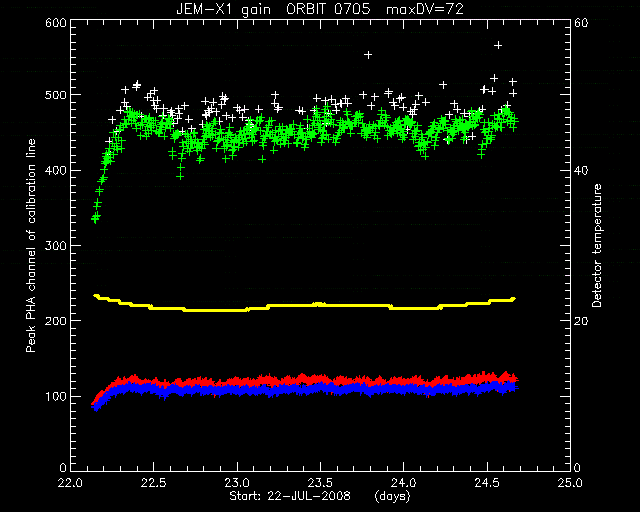The width and height of the screenshot is (640, 512).
Task: Click the 300 tick label on left axis
Action: 56,245
